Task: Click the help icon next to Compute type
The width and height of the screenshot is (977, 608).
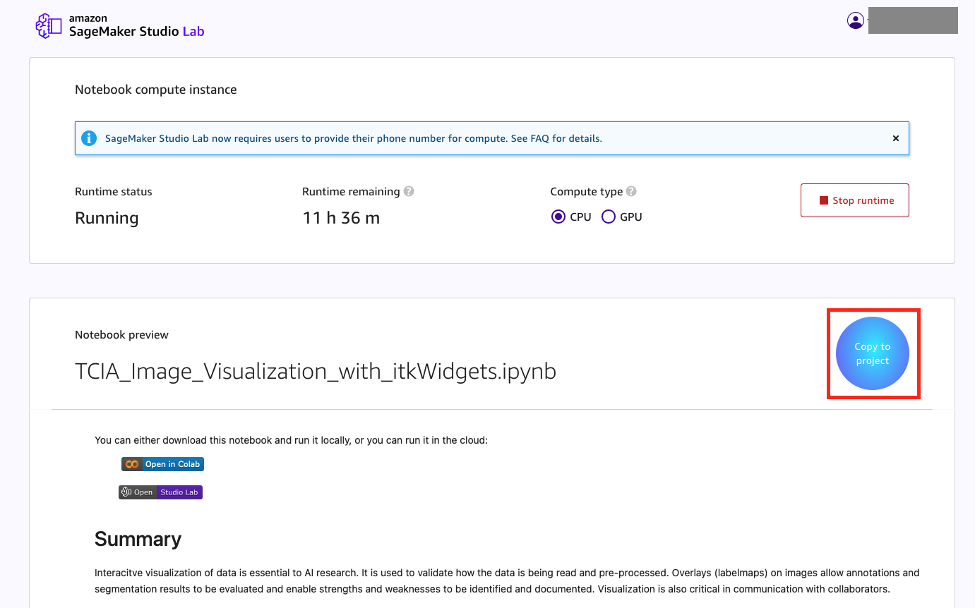Action: tap(631, 191)
